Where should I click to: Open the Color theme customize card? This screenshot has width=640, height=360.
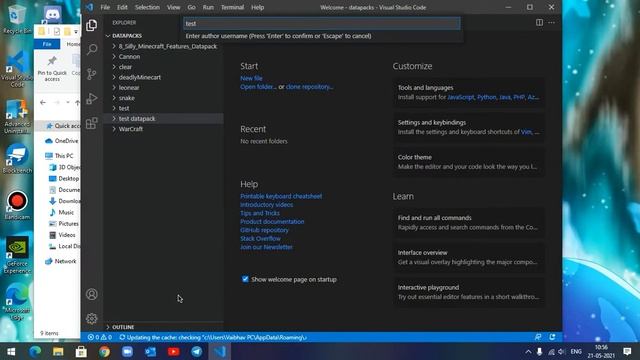click(469, 162)
